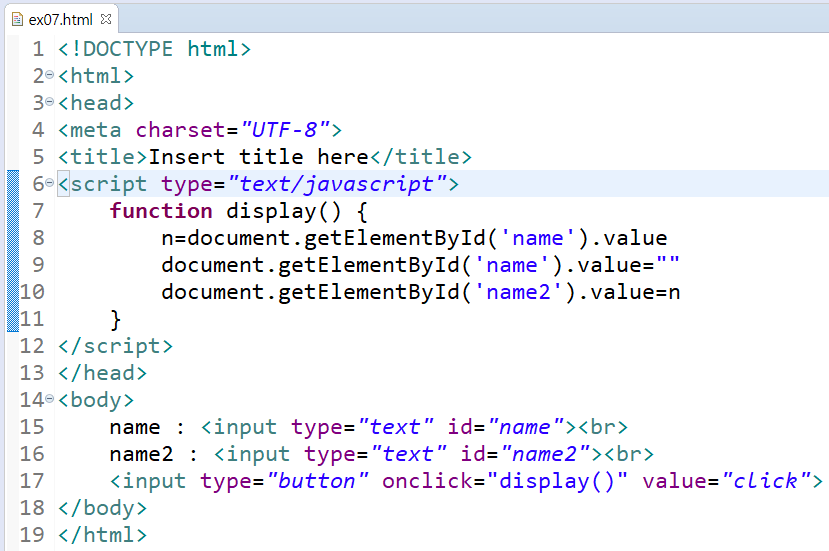Click the DOCTYPE html declaration
The height and width of the screenshot is (551, 829).
point(154,49)
